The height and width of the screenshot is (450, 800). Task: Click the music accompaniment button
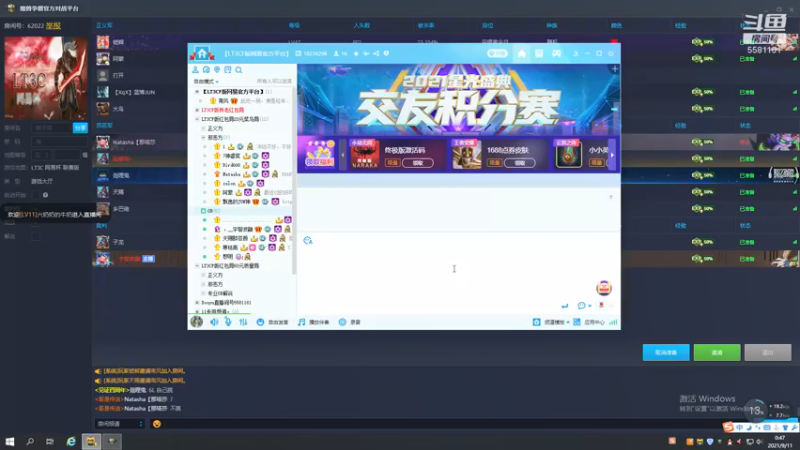pos(314,322)
